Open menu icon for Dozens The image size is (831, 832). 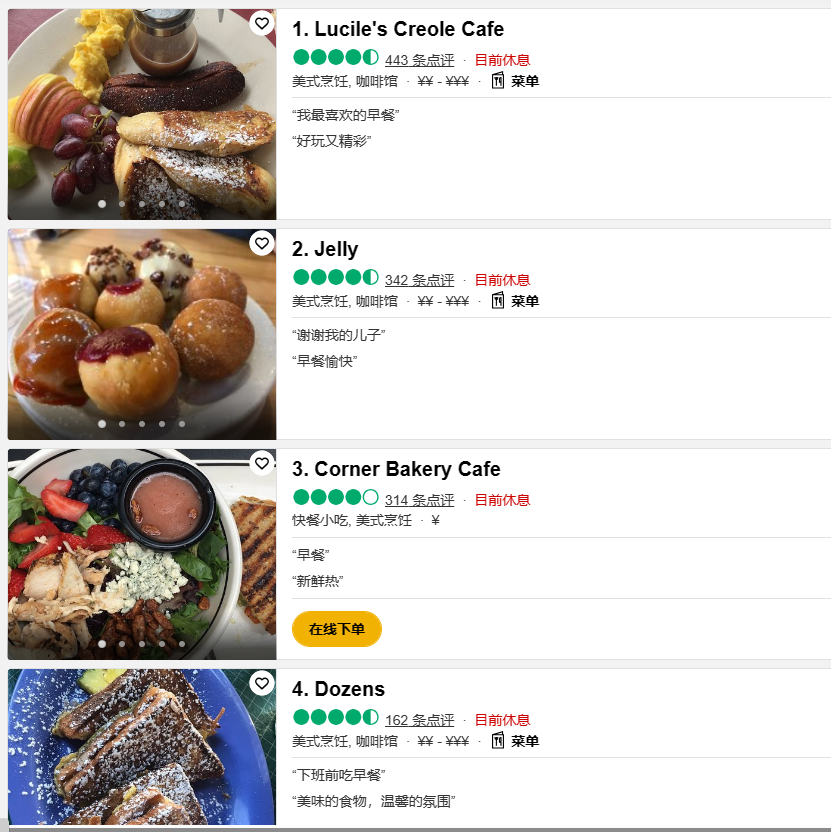point(498,740)
